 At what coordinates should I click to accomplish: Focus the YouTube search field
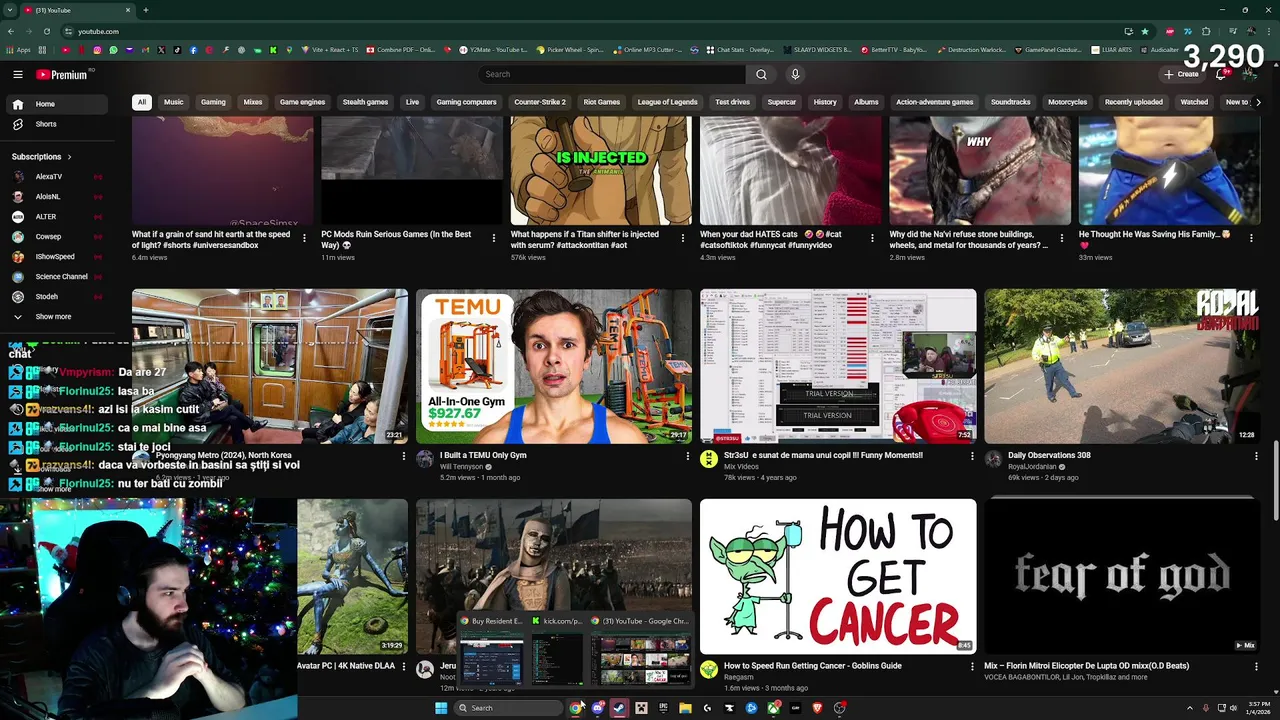611,74
